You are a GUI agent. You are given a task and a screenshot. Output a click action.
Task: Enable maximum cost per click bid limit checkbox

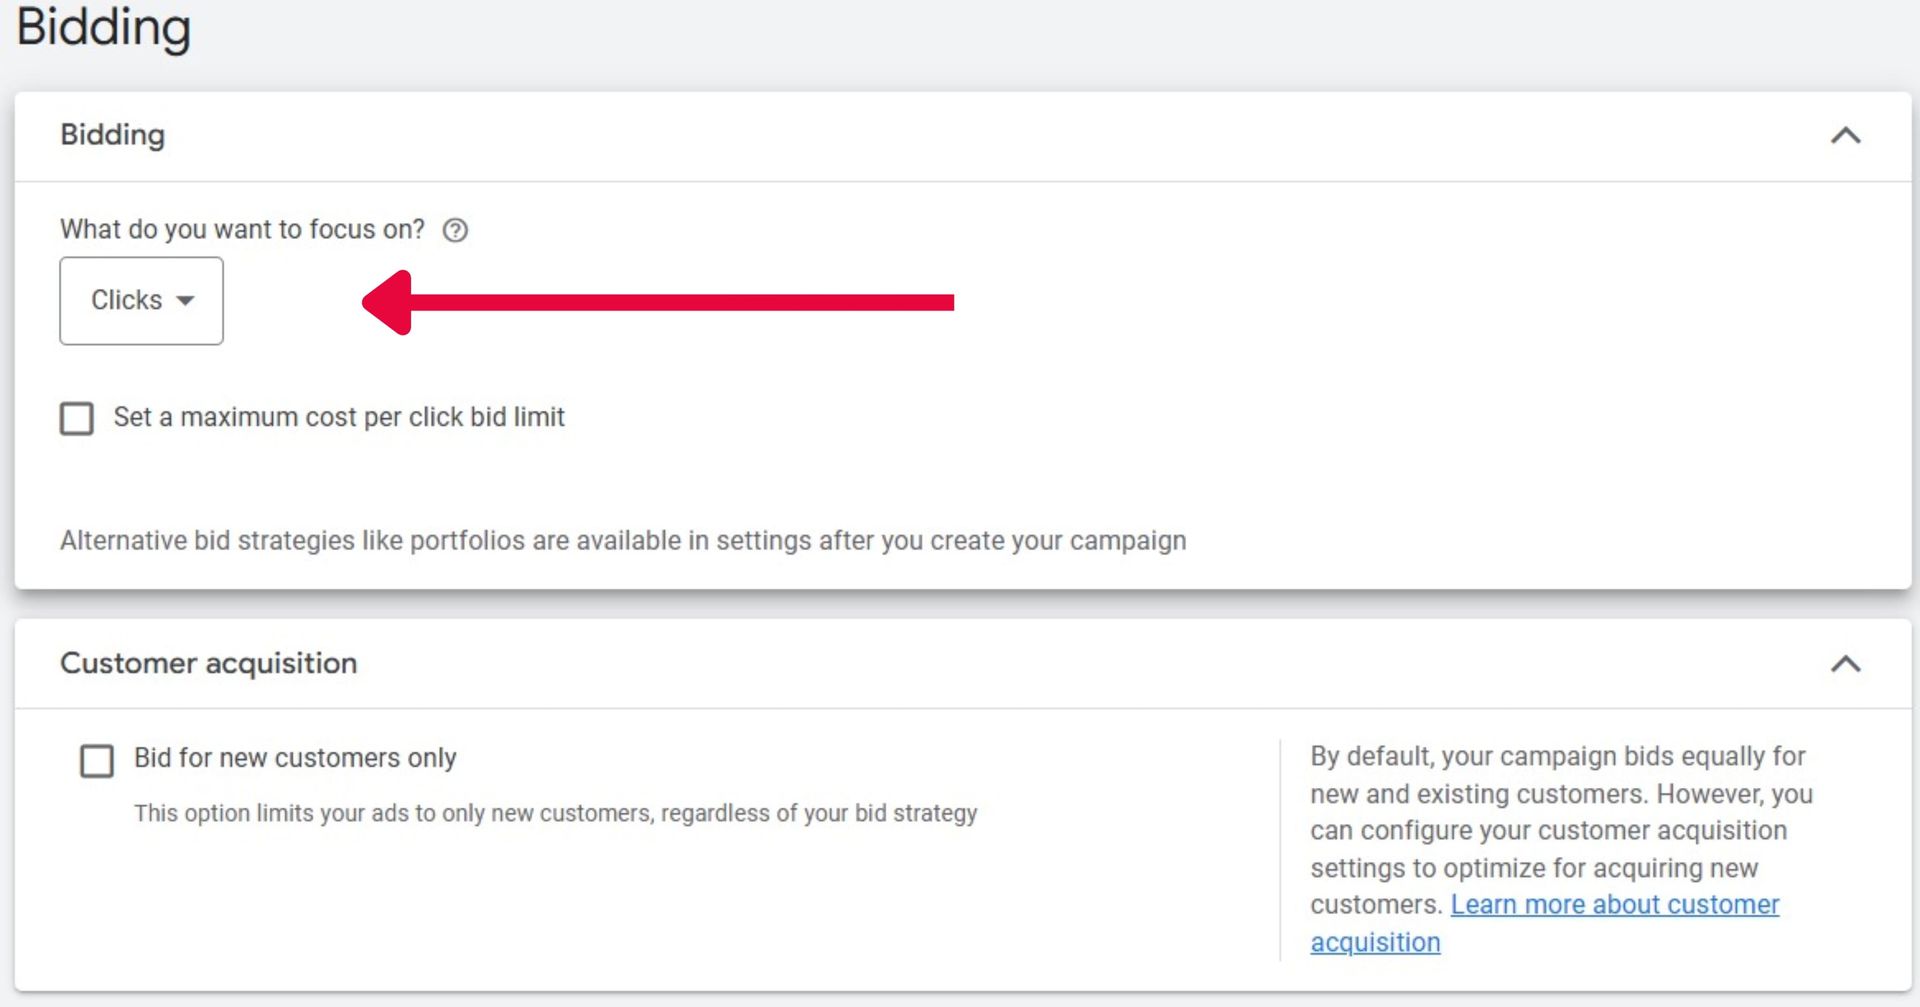click(77, 418)
